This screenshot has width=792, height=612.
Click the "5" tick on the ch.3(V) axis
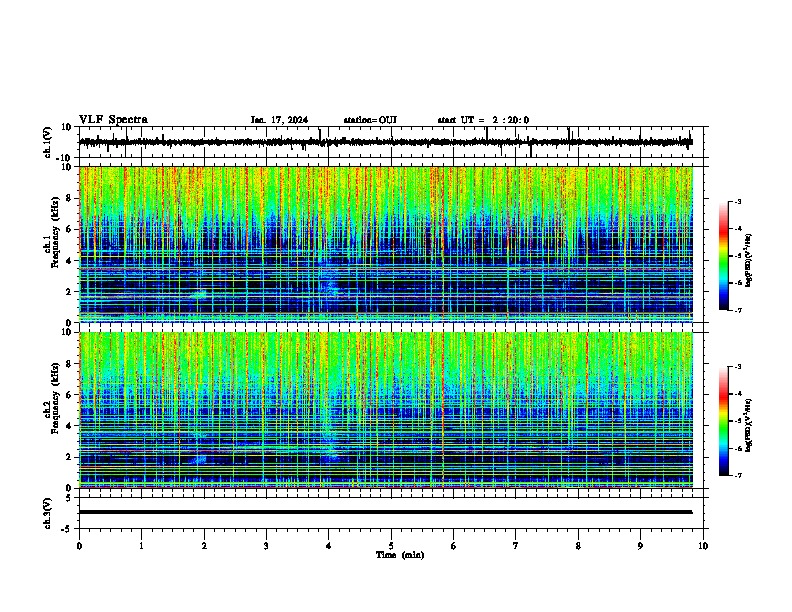pos(70,497)
